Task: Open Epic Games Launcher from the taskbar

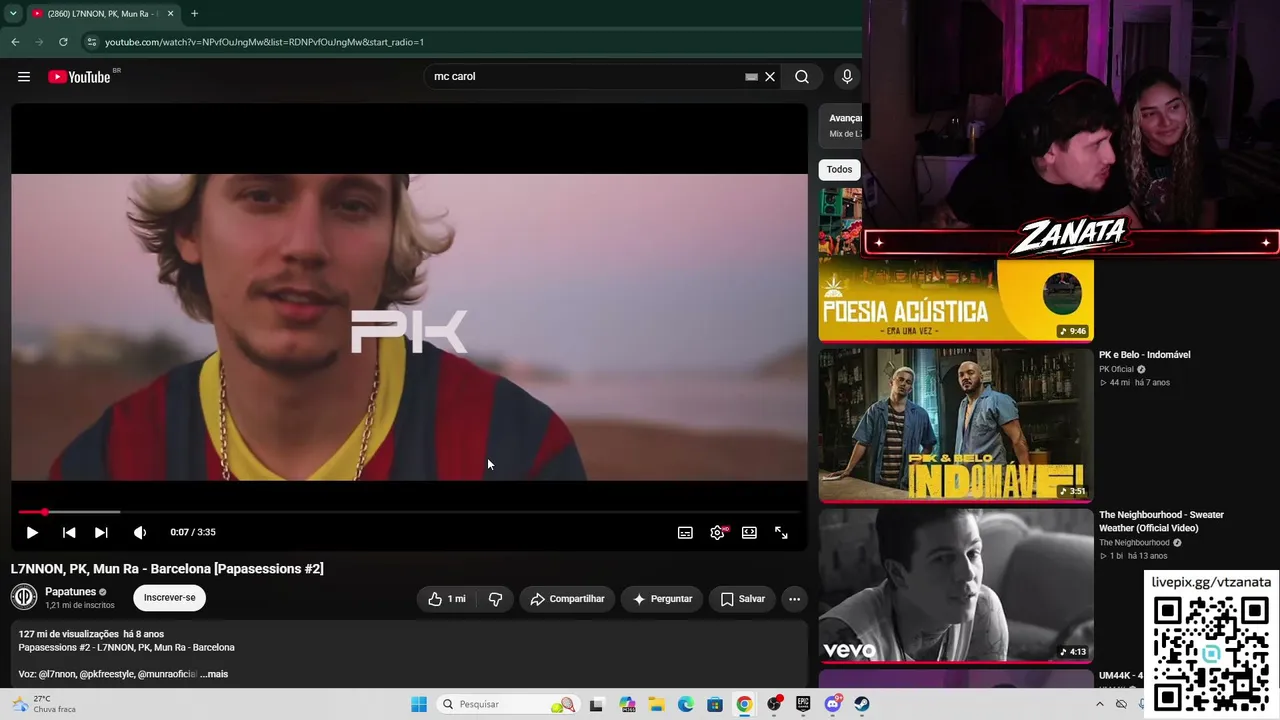Action: click(803, 704)
